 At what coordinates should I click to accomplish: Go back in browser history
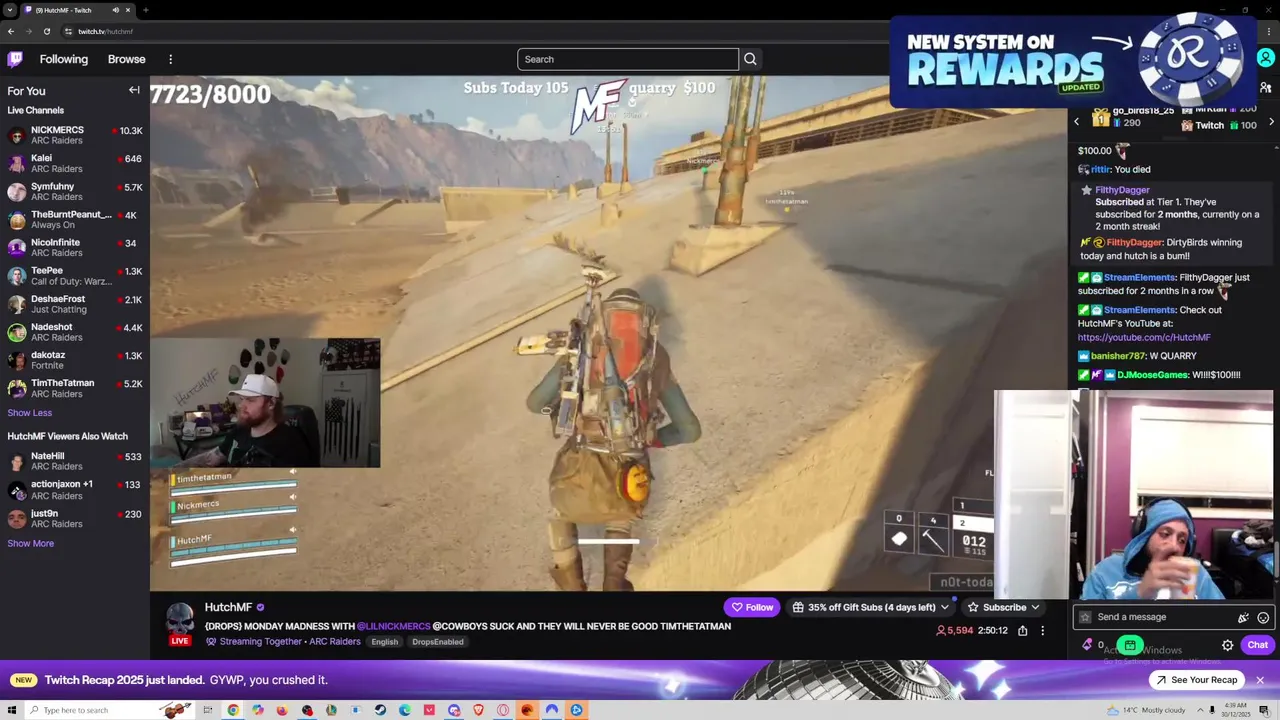point(10,31)
